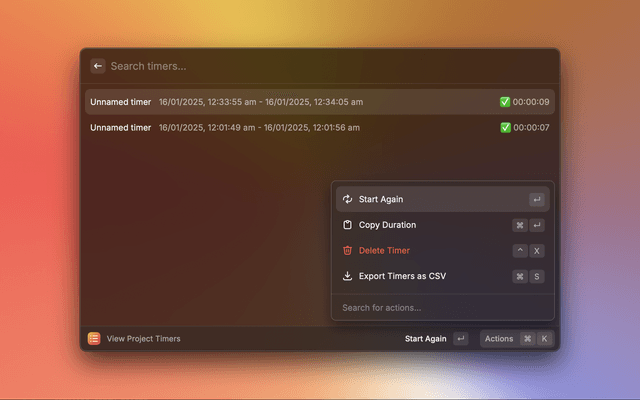Toggle the Actions panel button in footer

[516, 339]
